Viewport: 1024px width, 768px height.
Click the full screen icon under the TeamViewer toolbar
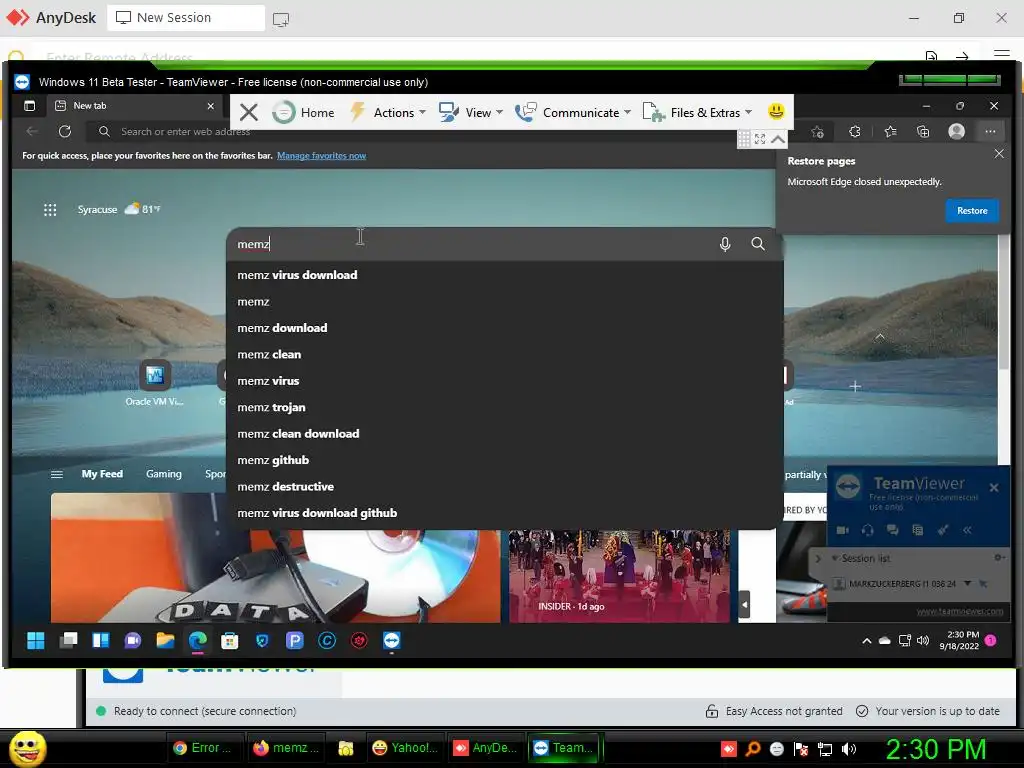pyautogui.click(x=760, y=139)
